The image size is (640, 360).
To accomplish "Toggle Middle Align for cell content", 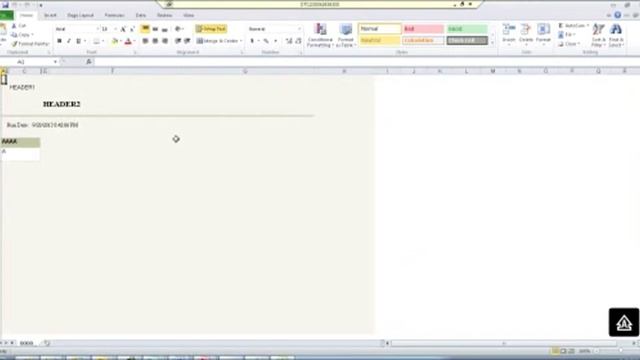I will click(x=155, y=29).
